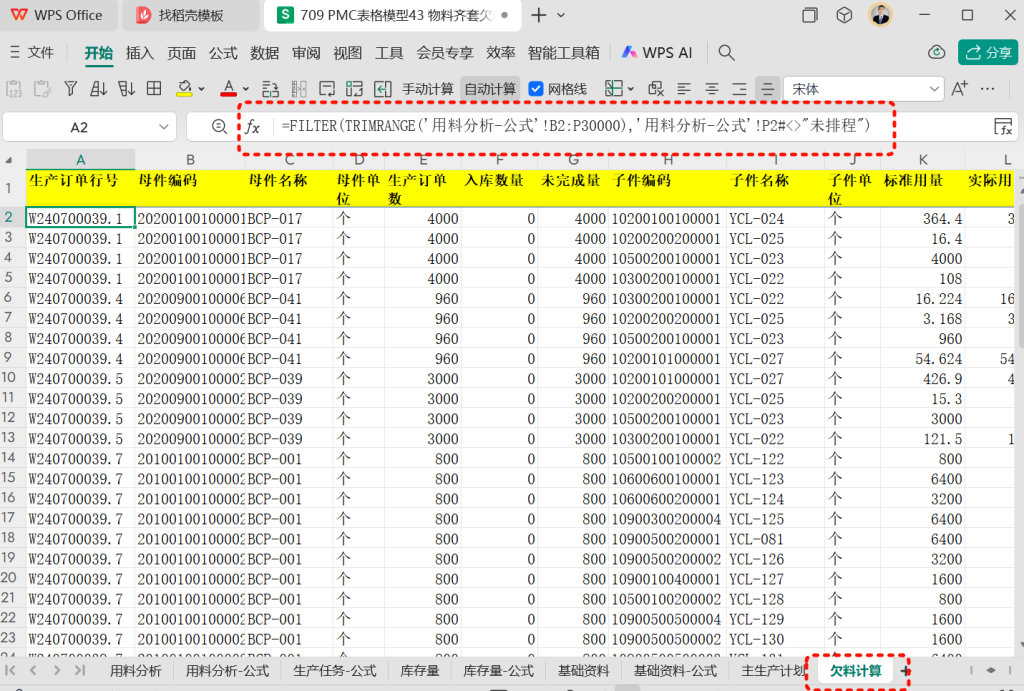The width and height of the screenshot is (1024, 691).
Task: Add new sheet with plus button
Action: 904,671
